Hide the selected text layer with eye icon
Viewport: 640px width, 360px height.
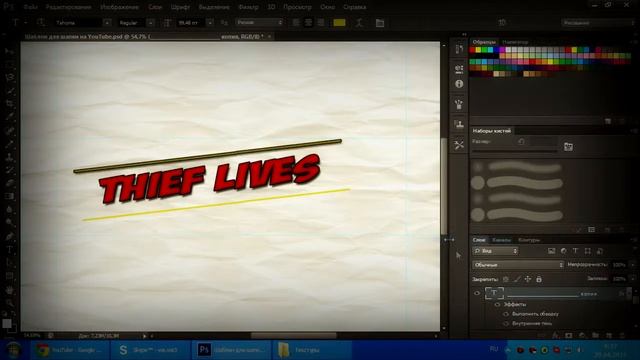(x=477, y=293)
